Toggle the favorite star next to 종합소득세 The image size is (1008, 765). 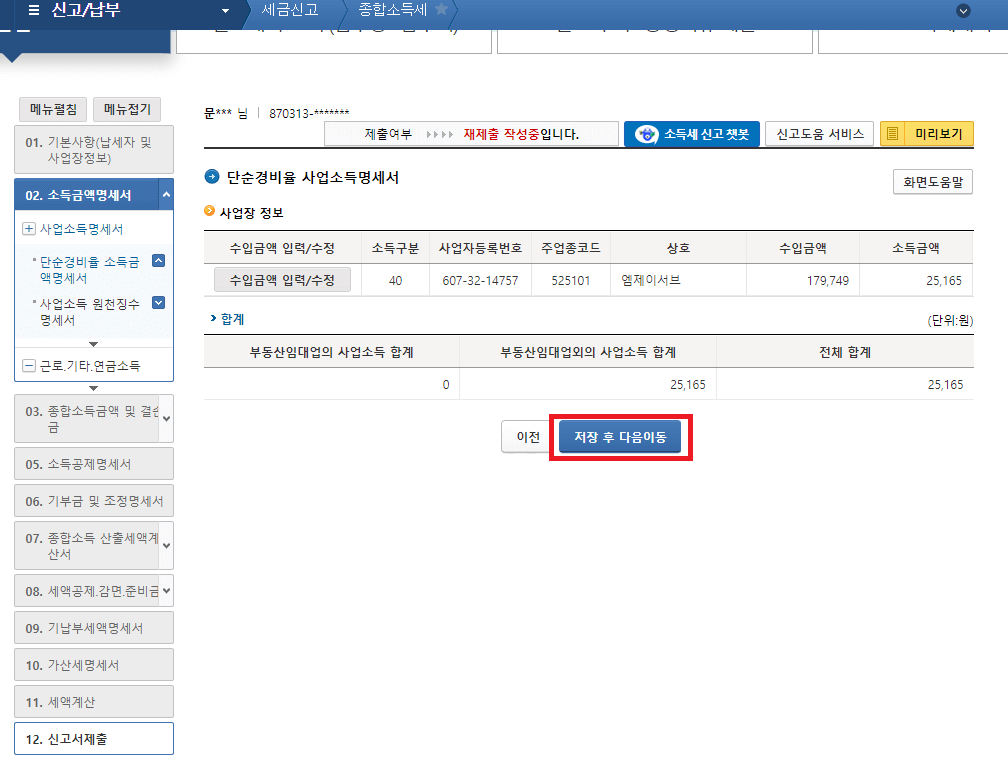[x=441, y=9]
